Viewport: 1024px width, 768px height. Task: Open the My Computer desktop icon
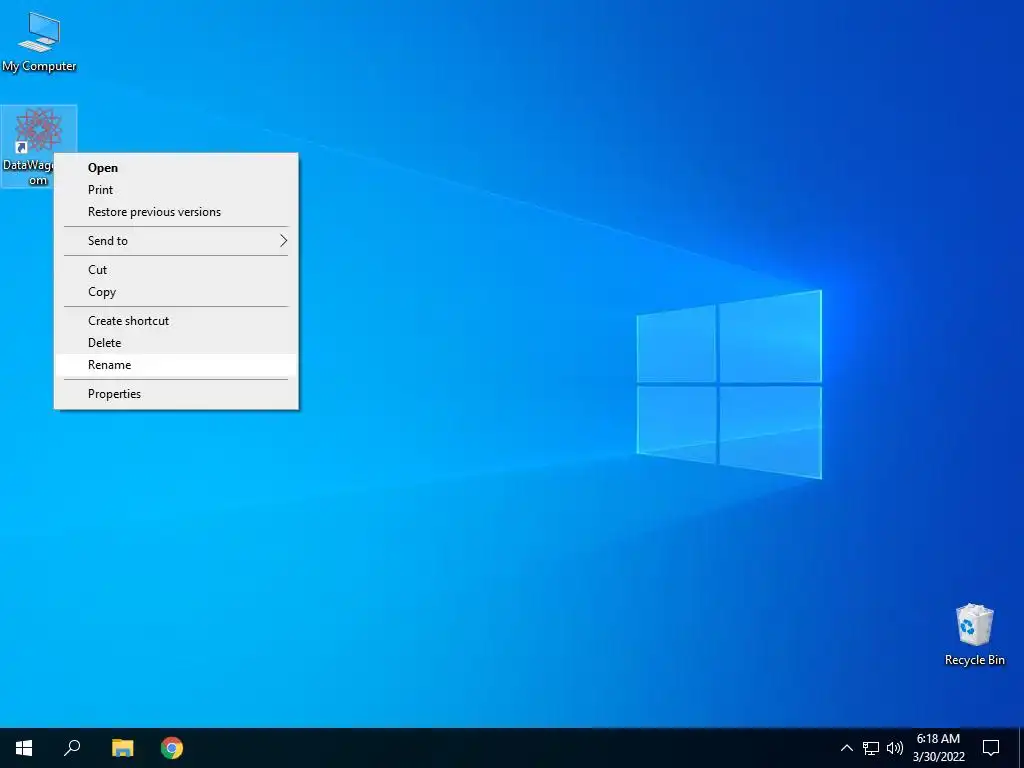pyautogui.click(x=39, y=42)
